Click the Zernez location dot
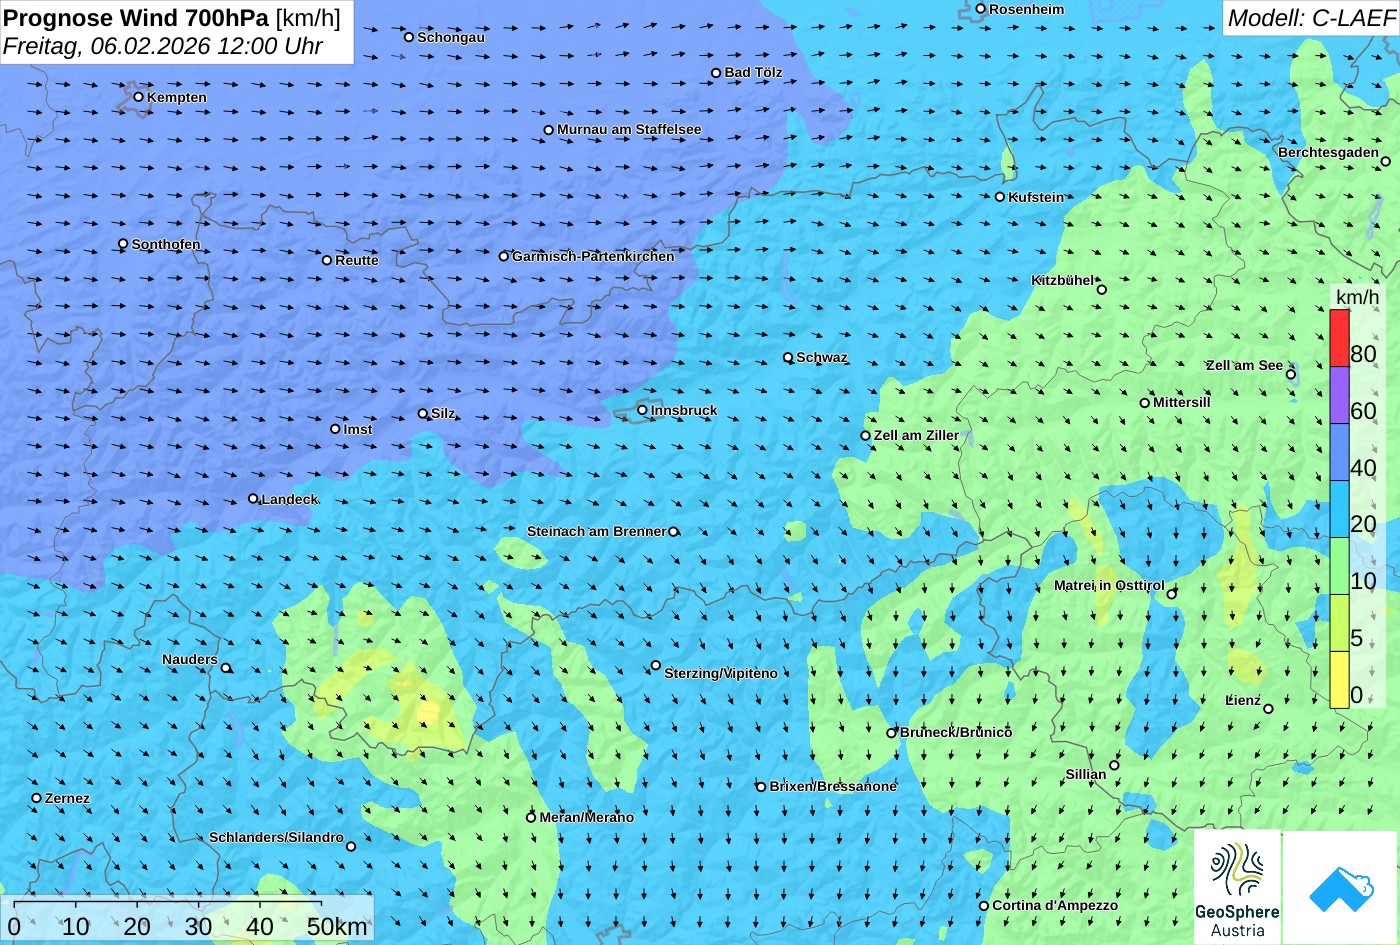This screenshot has height=945, width=1400. [x=37, y=798]
